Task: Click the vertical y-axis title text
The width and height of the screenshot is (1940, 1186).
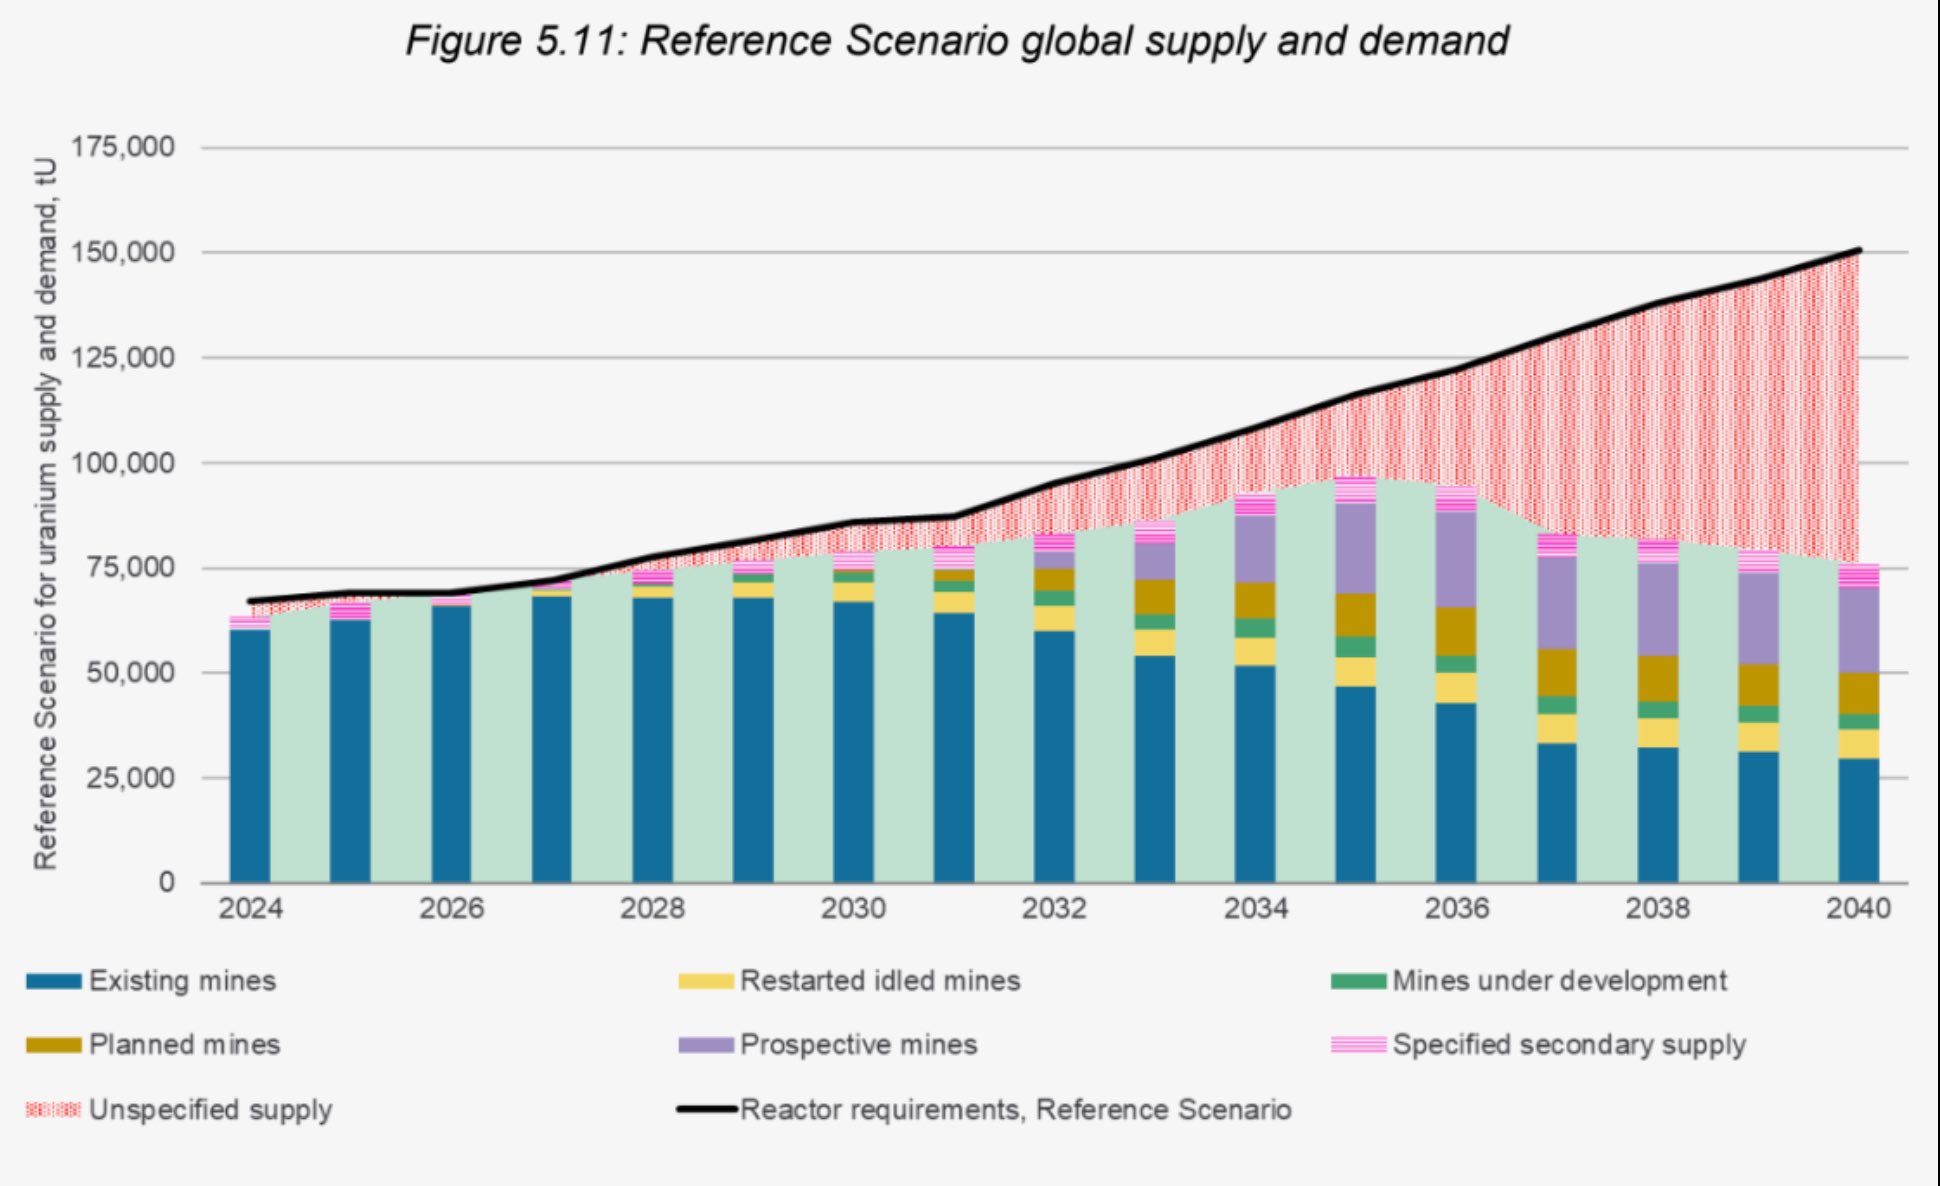Action: tap(45, 512)
